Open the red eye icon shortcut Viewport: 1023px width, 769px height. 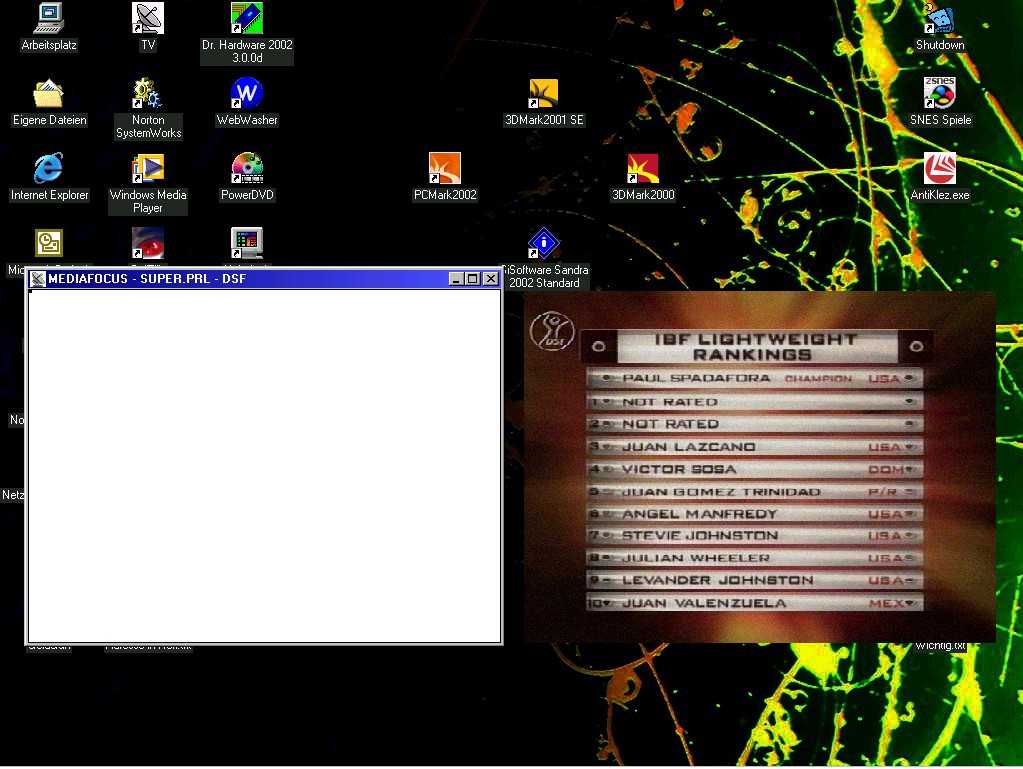pos(147,243)
